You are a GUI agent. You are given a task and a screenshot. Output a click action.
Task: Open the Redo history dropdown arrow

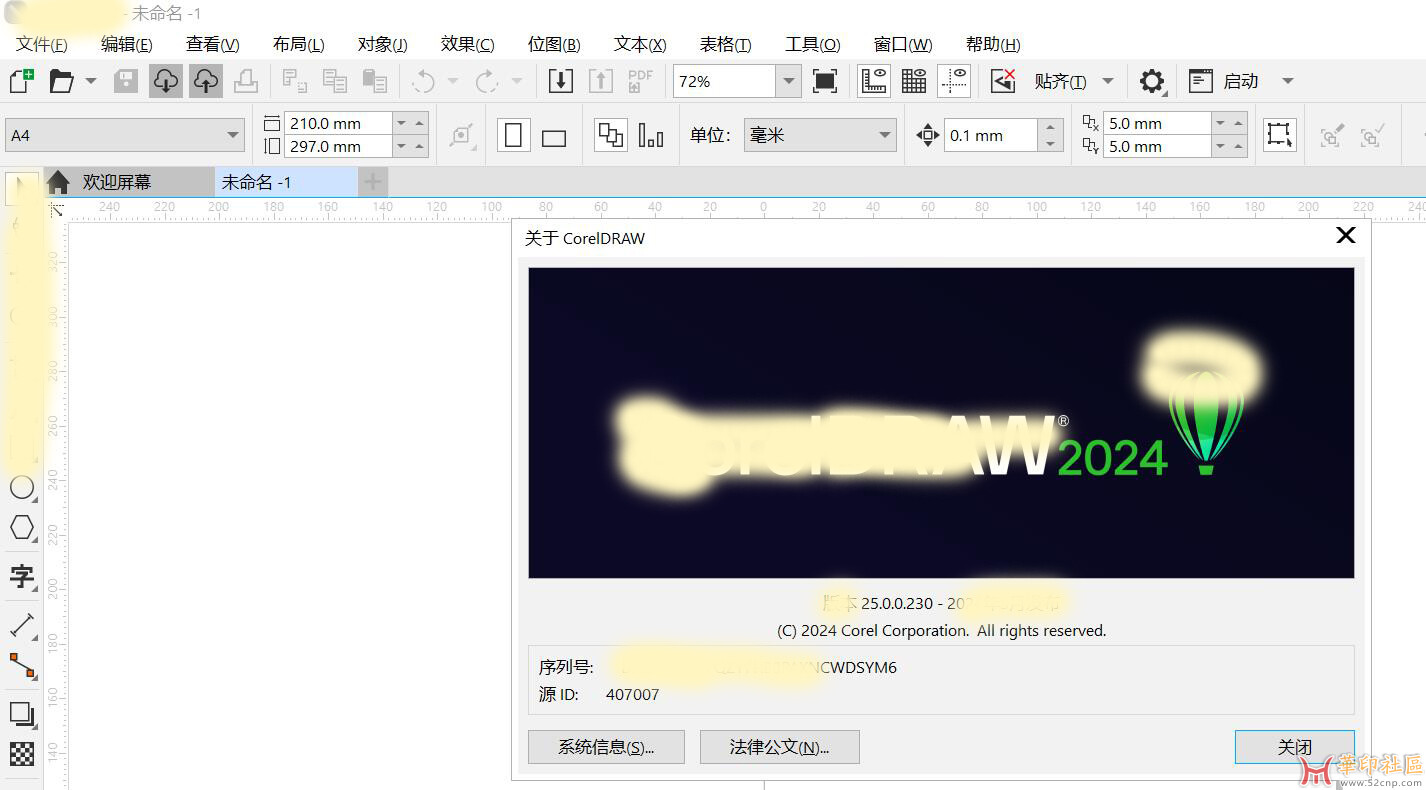pyautogui.click(x=517, y=81)
